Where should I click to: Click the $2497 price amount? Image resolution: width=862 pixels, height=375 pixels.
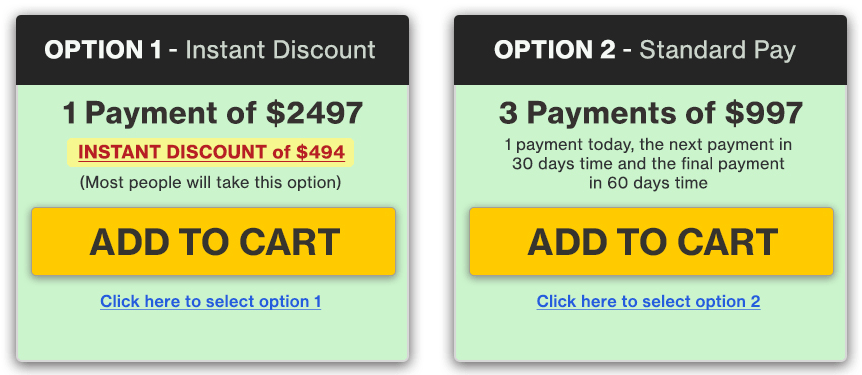314,113
